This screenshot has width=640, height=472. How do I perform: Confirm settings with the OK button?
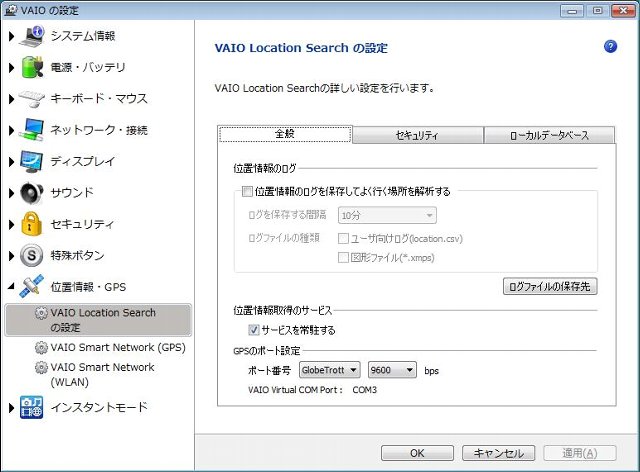(x=417, y=453)
